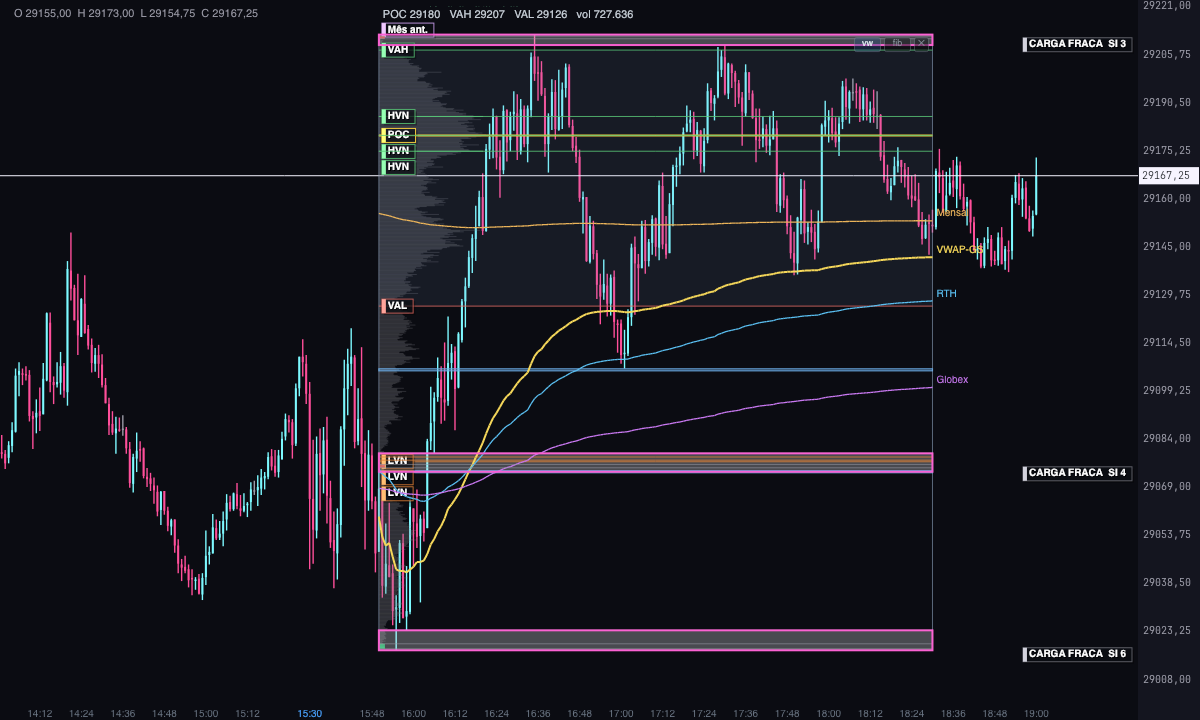Click the current price tag 29167,25
1200x720 pixels.
(1170, 176)
